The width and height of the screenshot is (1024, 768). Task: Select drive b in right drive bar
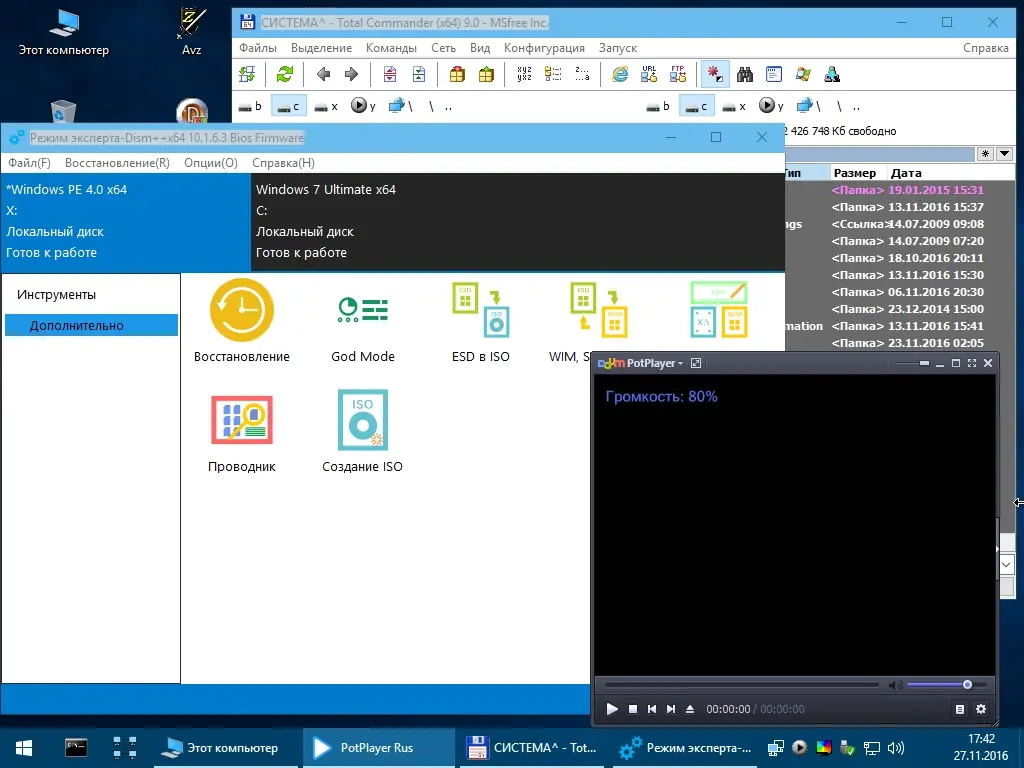658,106
